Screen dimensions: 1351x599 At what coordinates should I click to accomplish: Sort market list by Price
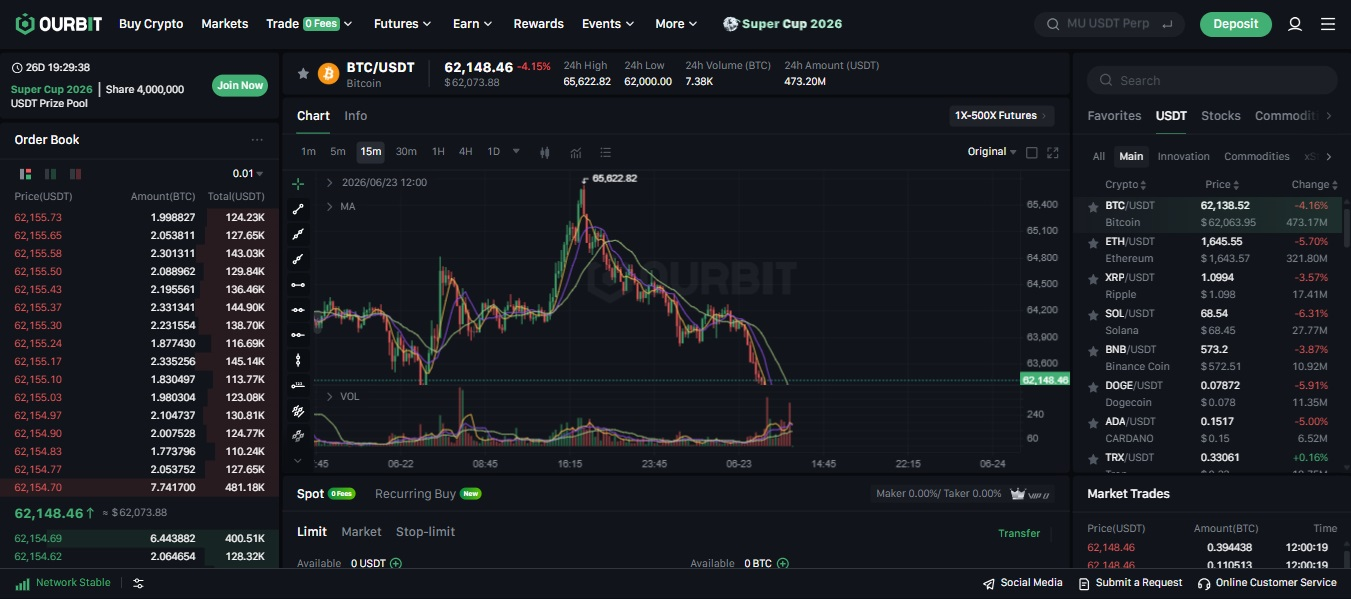(1222, 185)
